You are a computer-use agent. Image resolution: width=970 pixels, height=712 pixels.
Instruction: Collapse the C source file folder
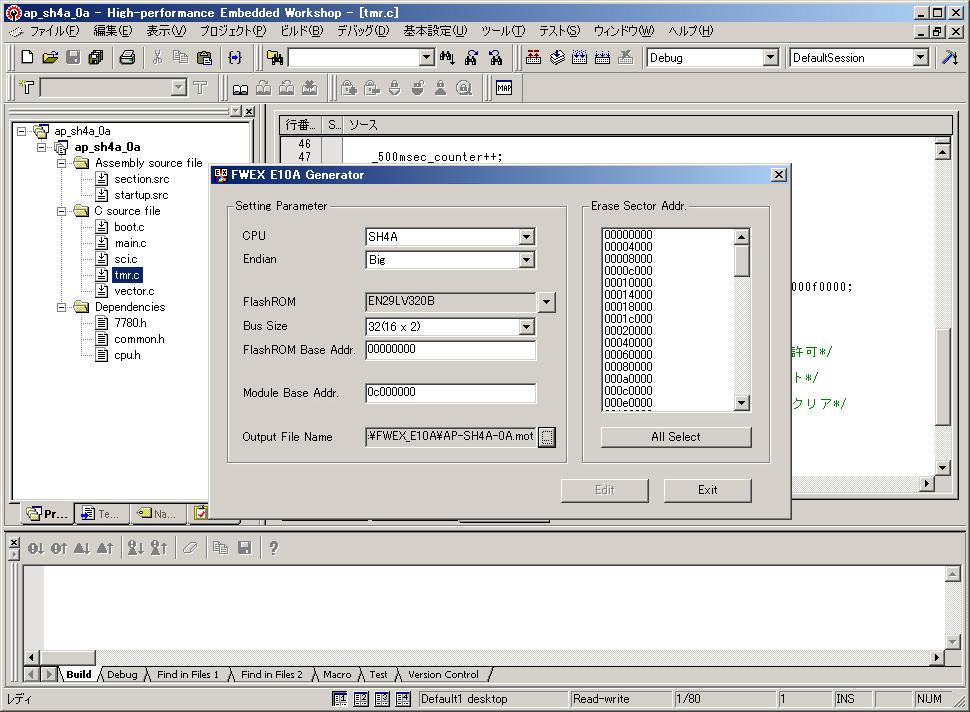click(61, 211)
